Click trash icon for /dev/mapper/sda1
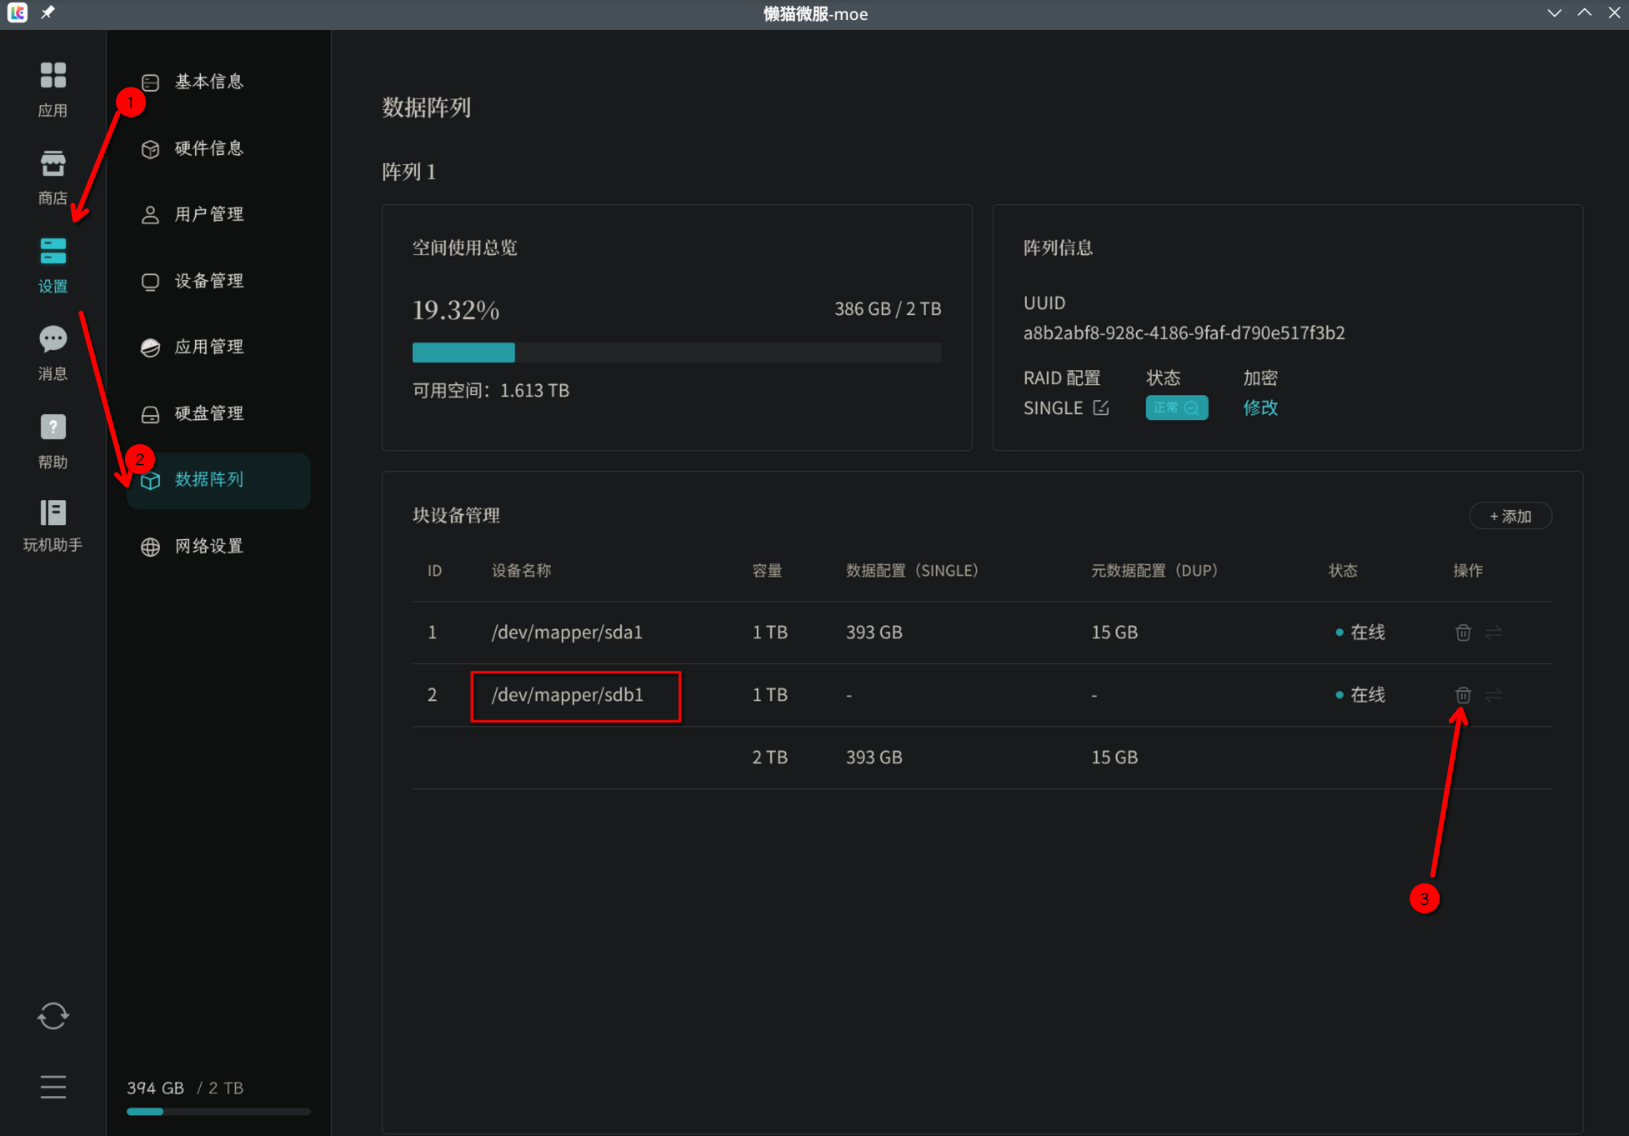Image resolution: width=1629 pixels, height=1136 pixels. pos(1463,632)
